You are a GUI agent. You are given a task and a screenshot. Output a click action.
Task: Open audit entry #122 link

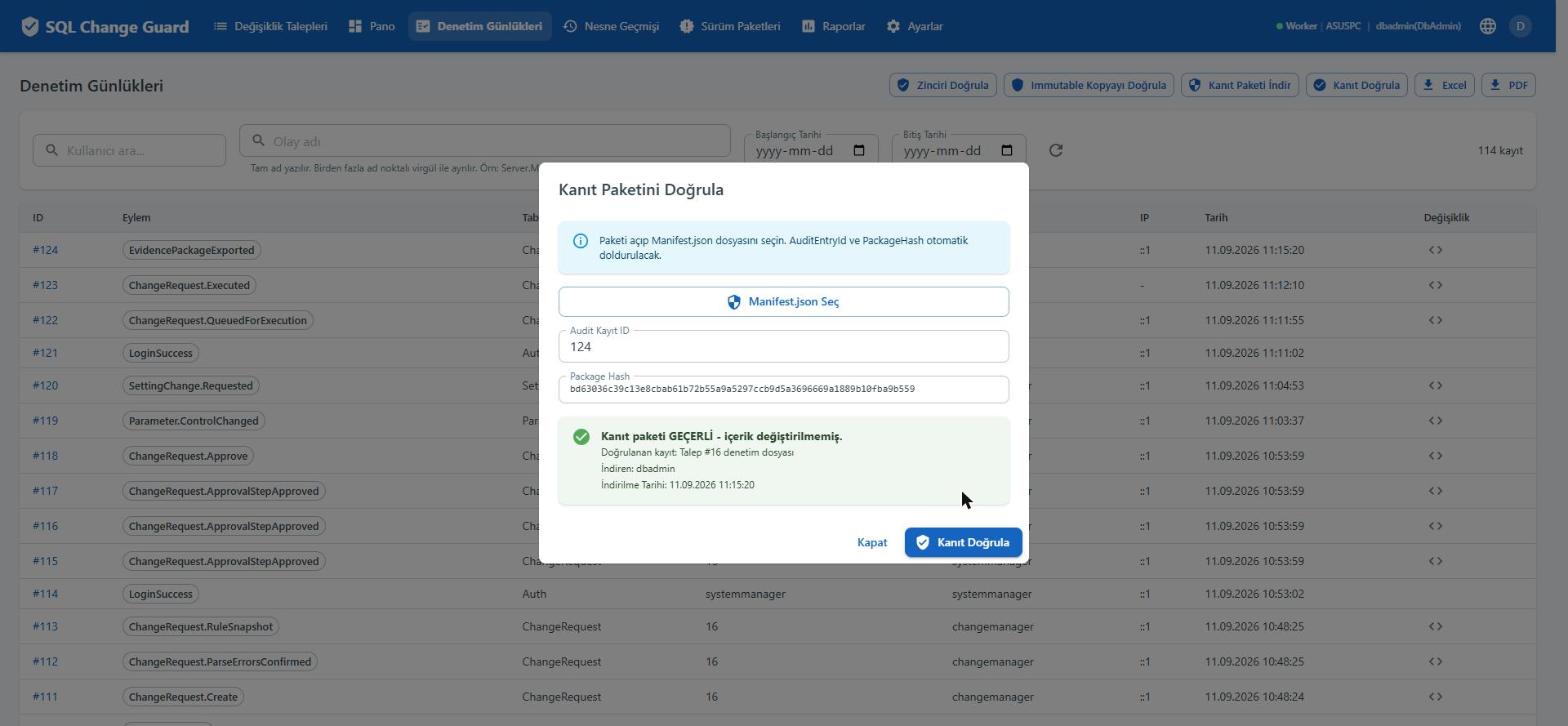(x=45, y=320)
